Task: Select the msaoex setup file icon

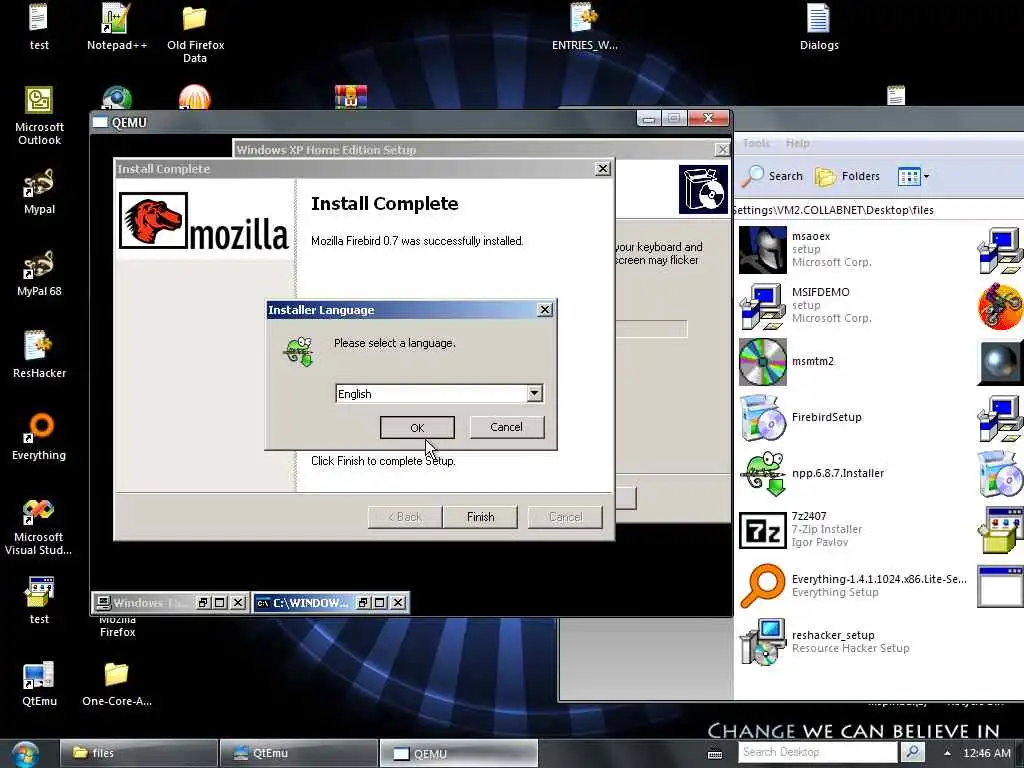Action: pyautogui.click(x=762, y=249)
